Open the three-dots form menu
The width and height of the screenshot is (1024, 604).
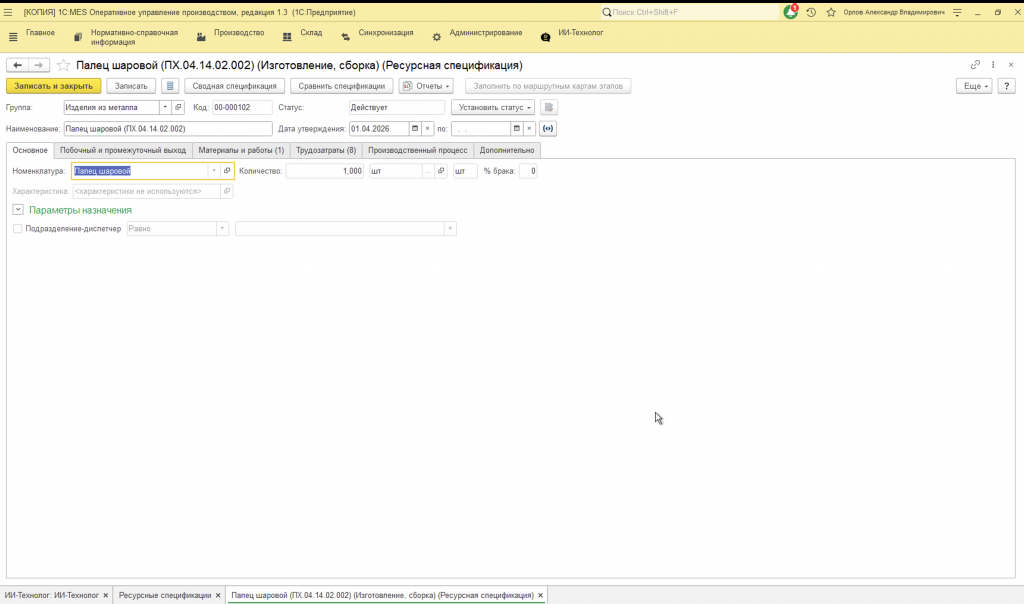point(993,65)
